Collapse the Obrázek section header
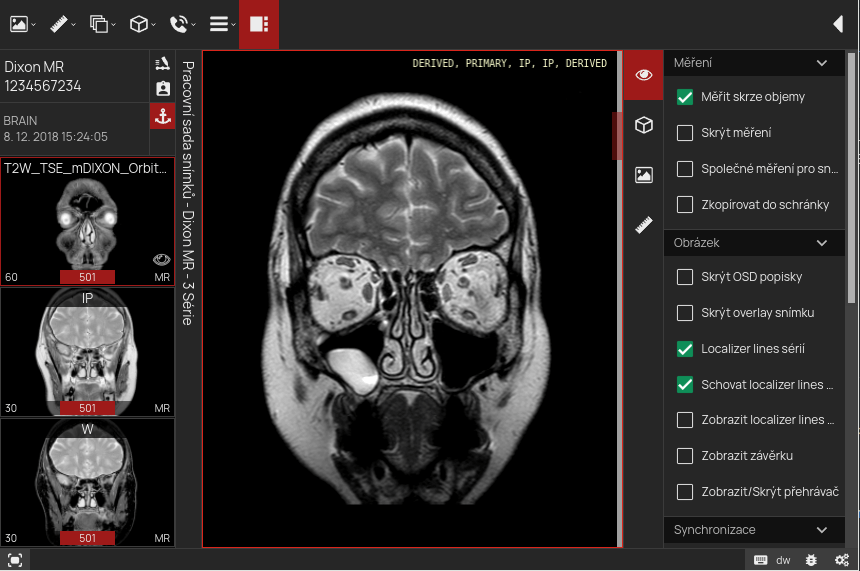The height and width of the screenshot is (571, 860). [822, 243]
